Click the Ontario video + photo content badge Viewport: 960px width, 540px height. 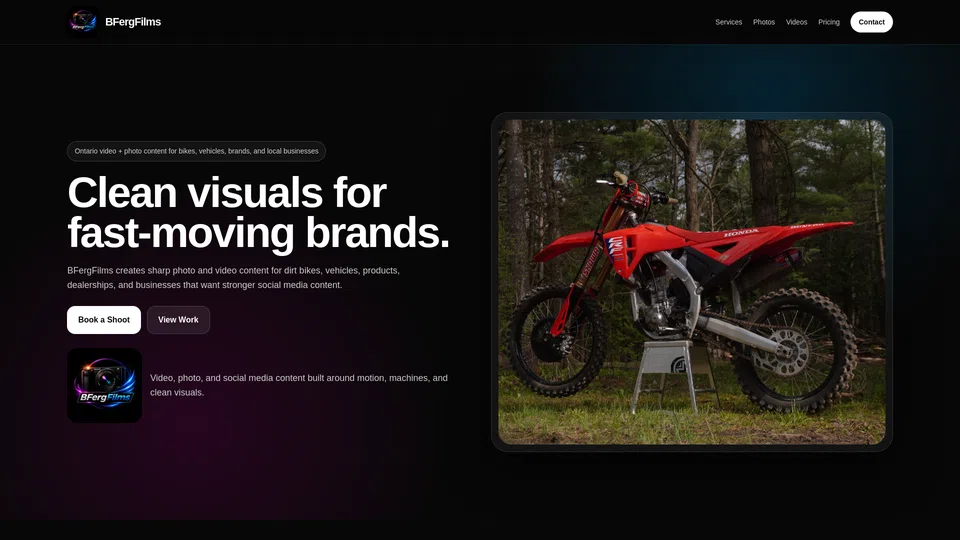point(197,151)
